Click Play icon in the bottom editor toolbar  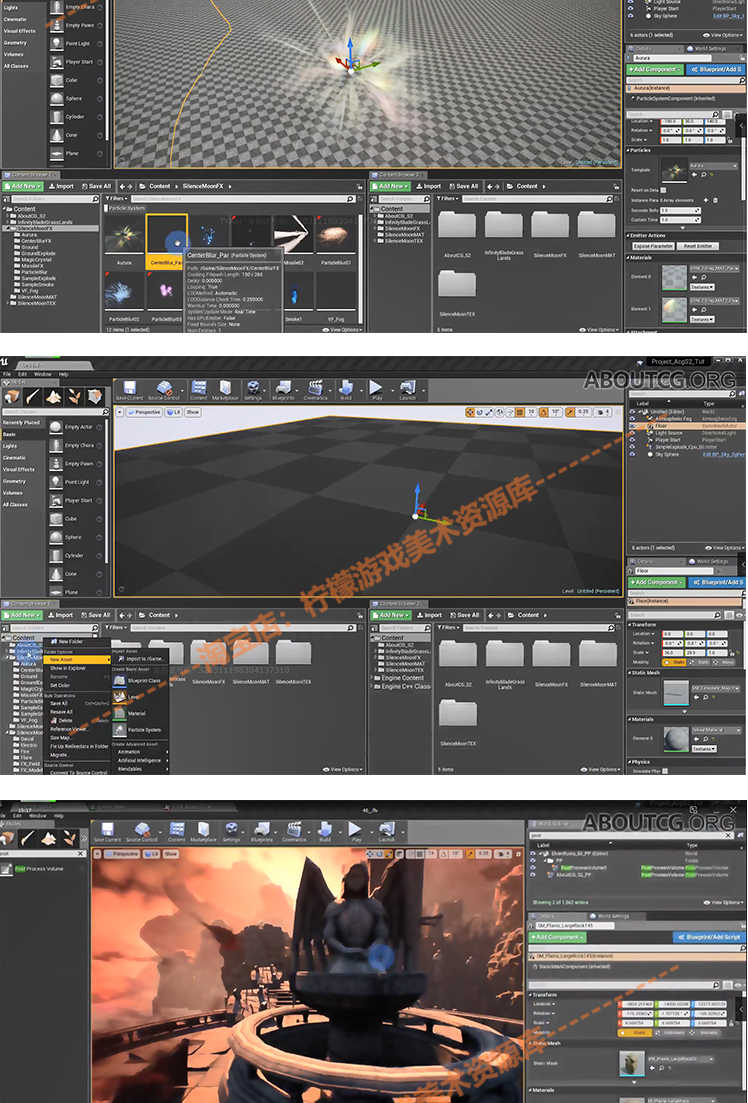355,831
